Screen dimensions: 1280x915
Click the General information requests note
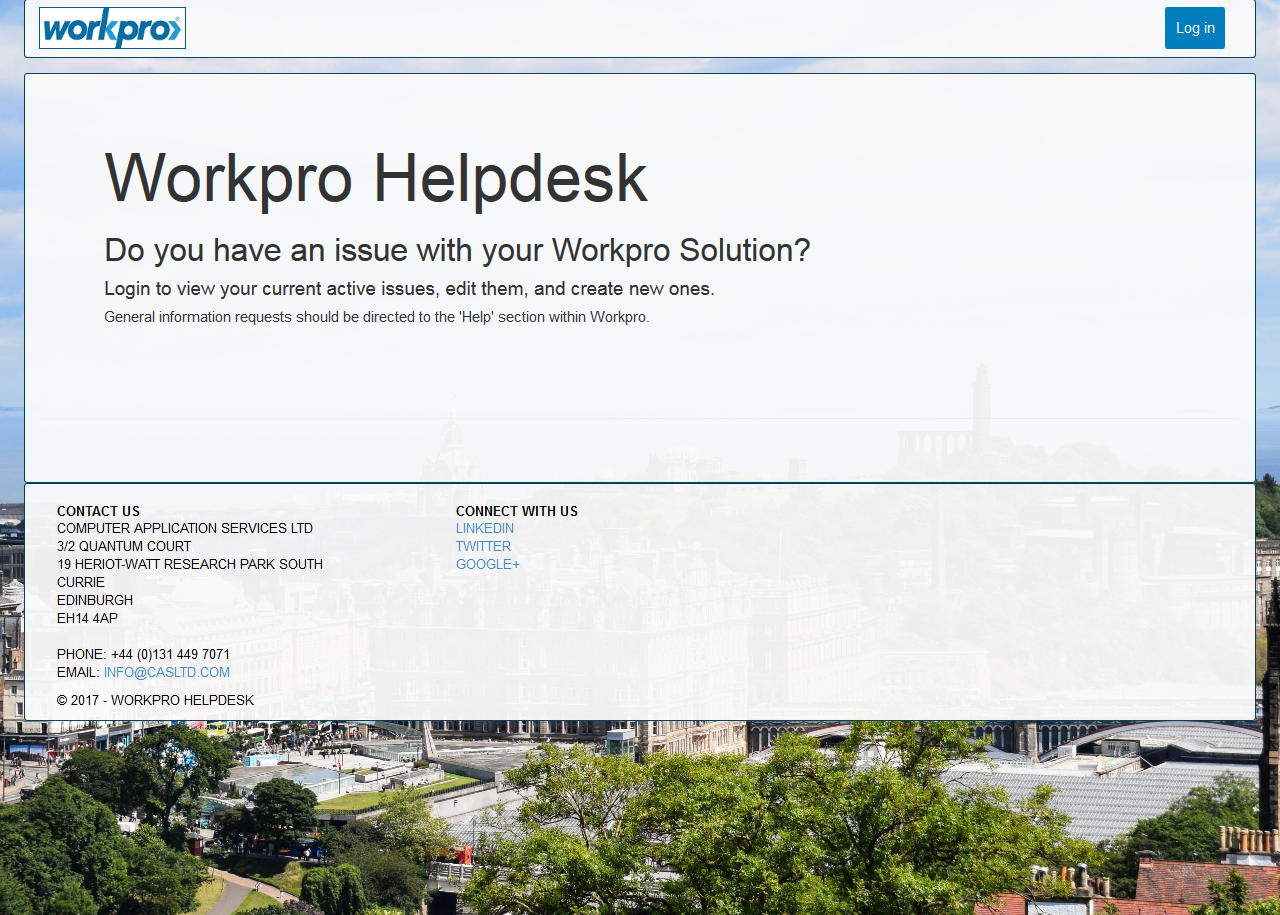point(376,316)
